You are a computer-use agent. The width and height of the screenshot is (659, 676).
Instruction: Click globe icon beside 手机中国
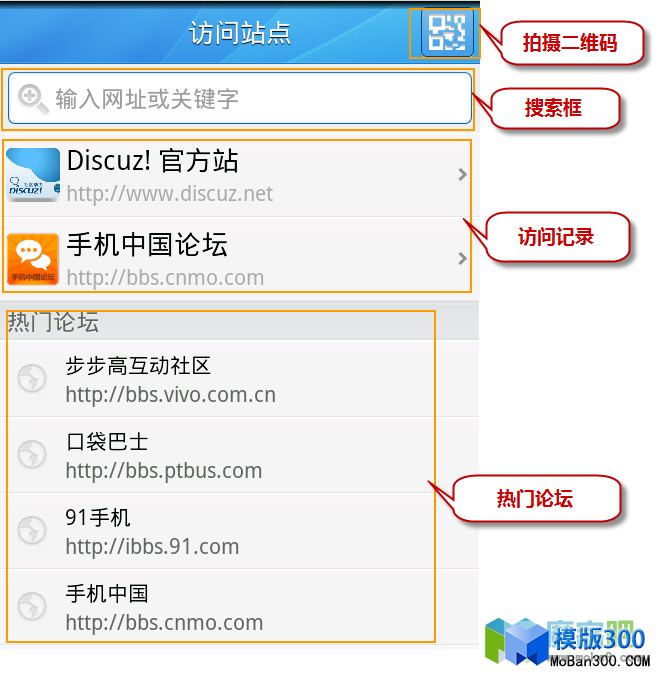click(x=32, y=606)
